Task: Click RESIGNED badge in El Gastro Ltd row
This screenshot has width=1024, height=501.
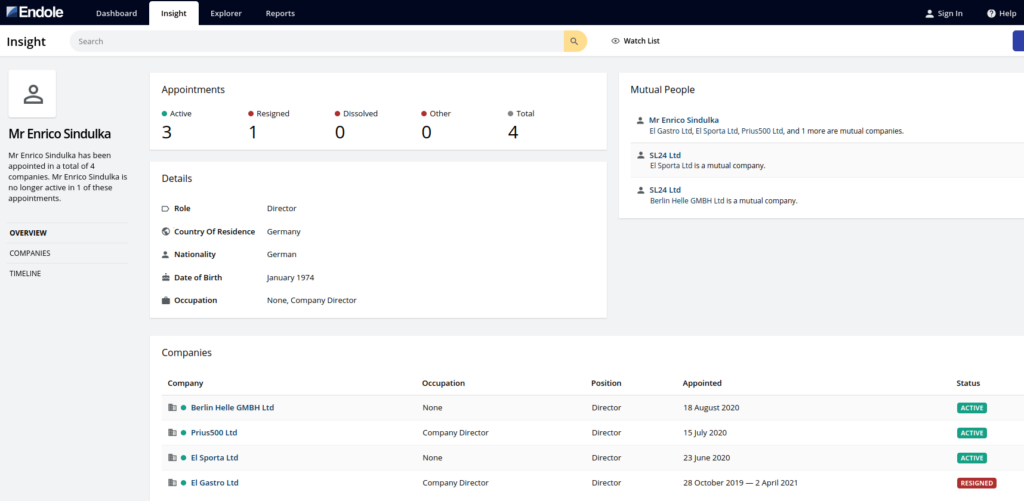Action: [976, 483]
